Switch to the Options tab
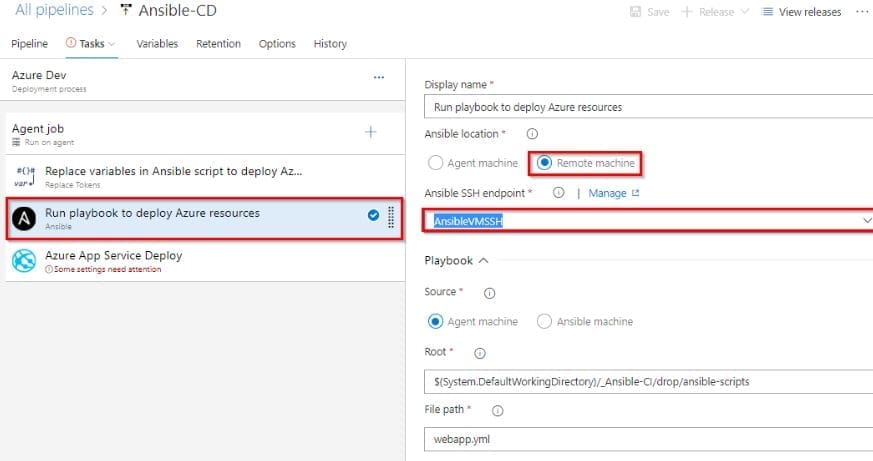Image resolution: width=873 pixels, height=461 pixels. coord(277,43)
